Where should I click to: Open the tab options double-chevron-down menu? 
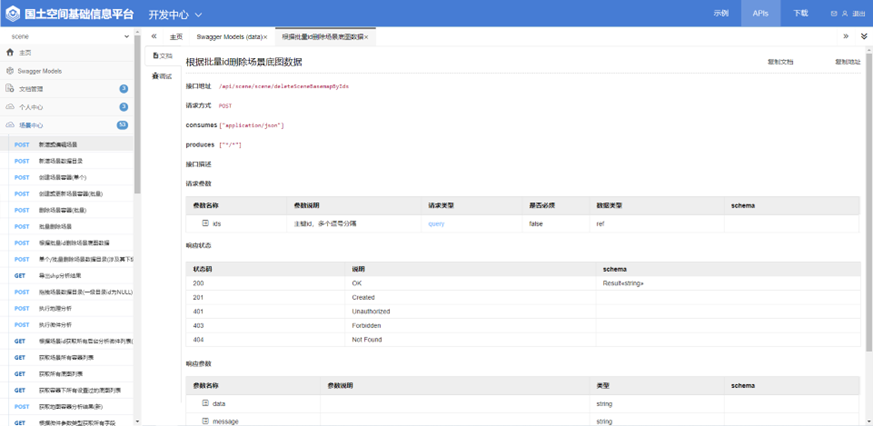point(863,36)
